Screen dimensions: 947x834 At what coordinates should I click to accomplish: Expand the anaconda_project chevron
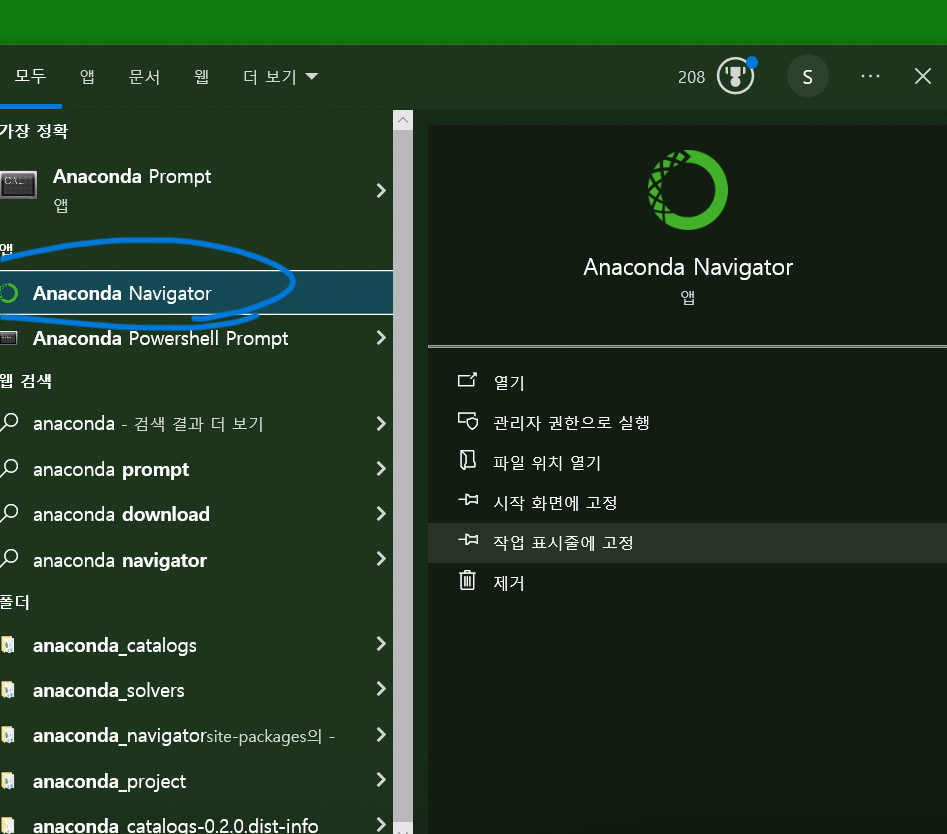click(x=380, y=780)
